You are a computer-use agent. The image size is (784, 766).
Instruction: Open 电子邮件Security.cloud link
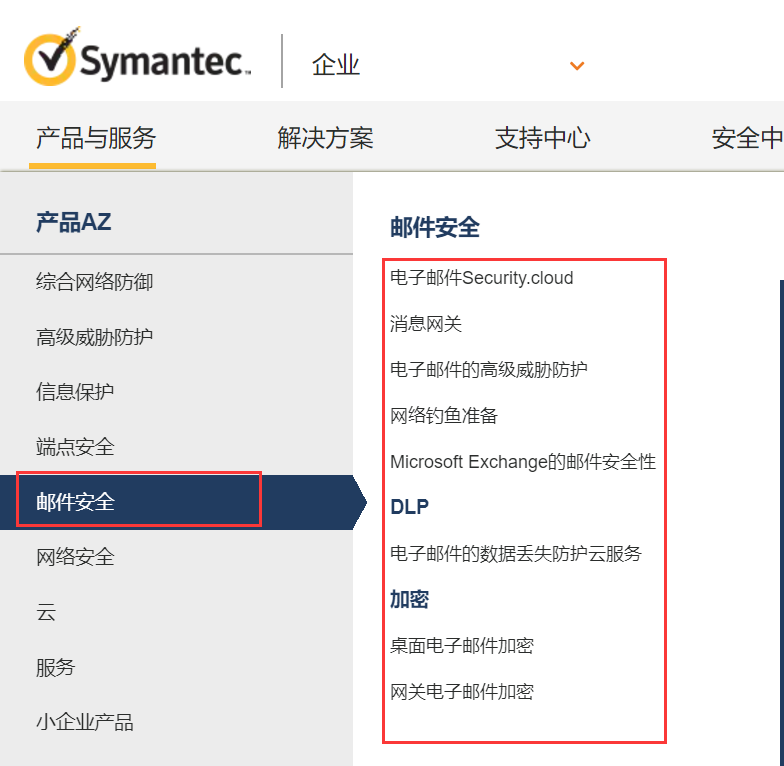pos(482,278)
